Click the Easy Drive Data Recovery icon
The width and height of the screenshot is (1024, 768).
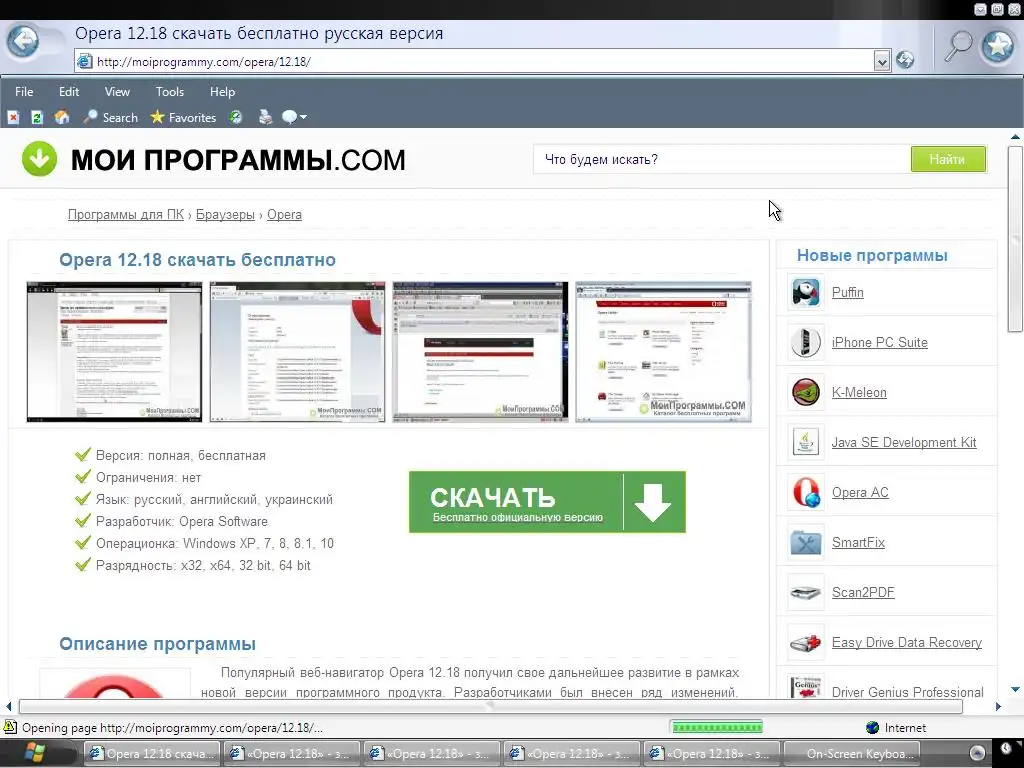click(x=805, y=643)
